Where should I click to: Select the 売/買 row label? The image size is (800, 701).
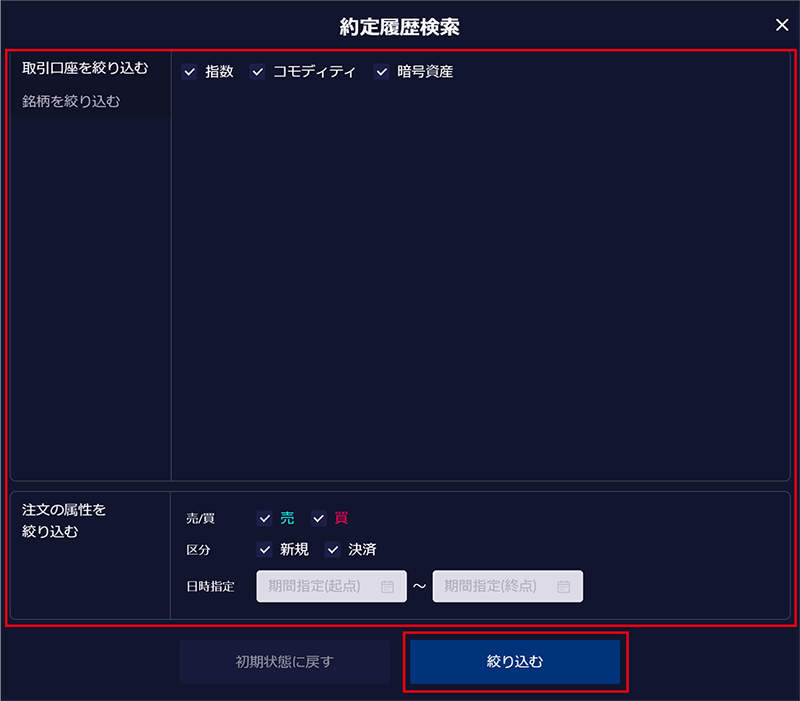(x=201, y=519)
